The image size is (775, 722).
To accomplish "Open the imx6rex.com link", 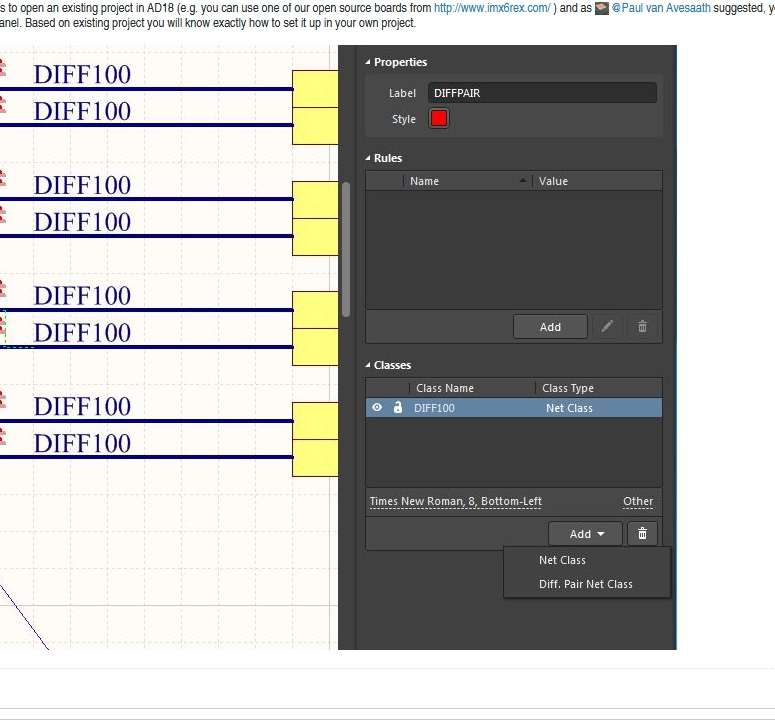I will 492,8.
